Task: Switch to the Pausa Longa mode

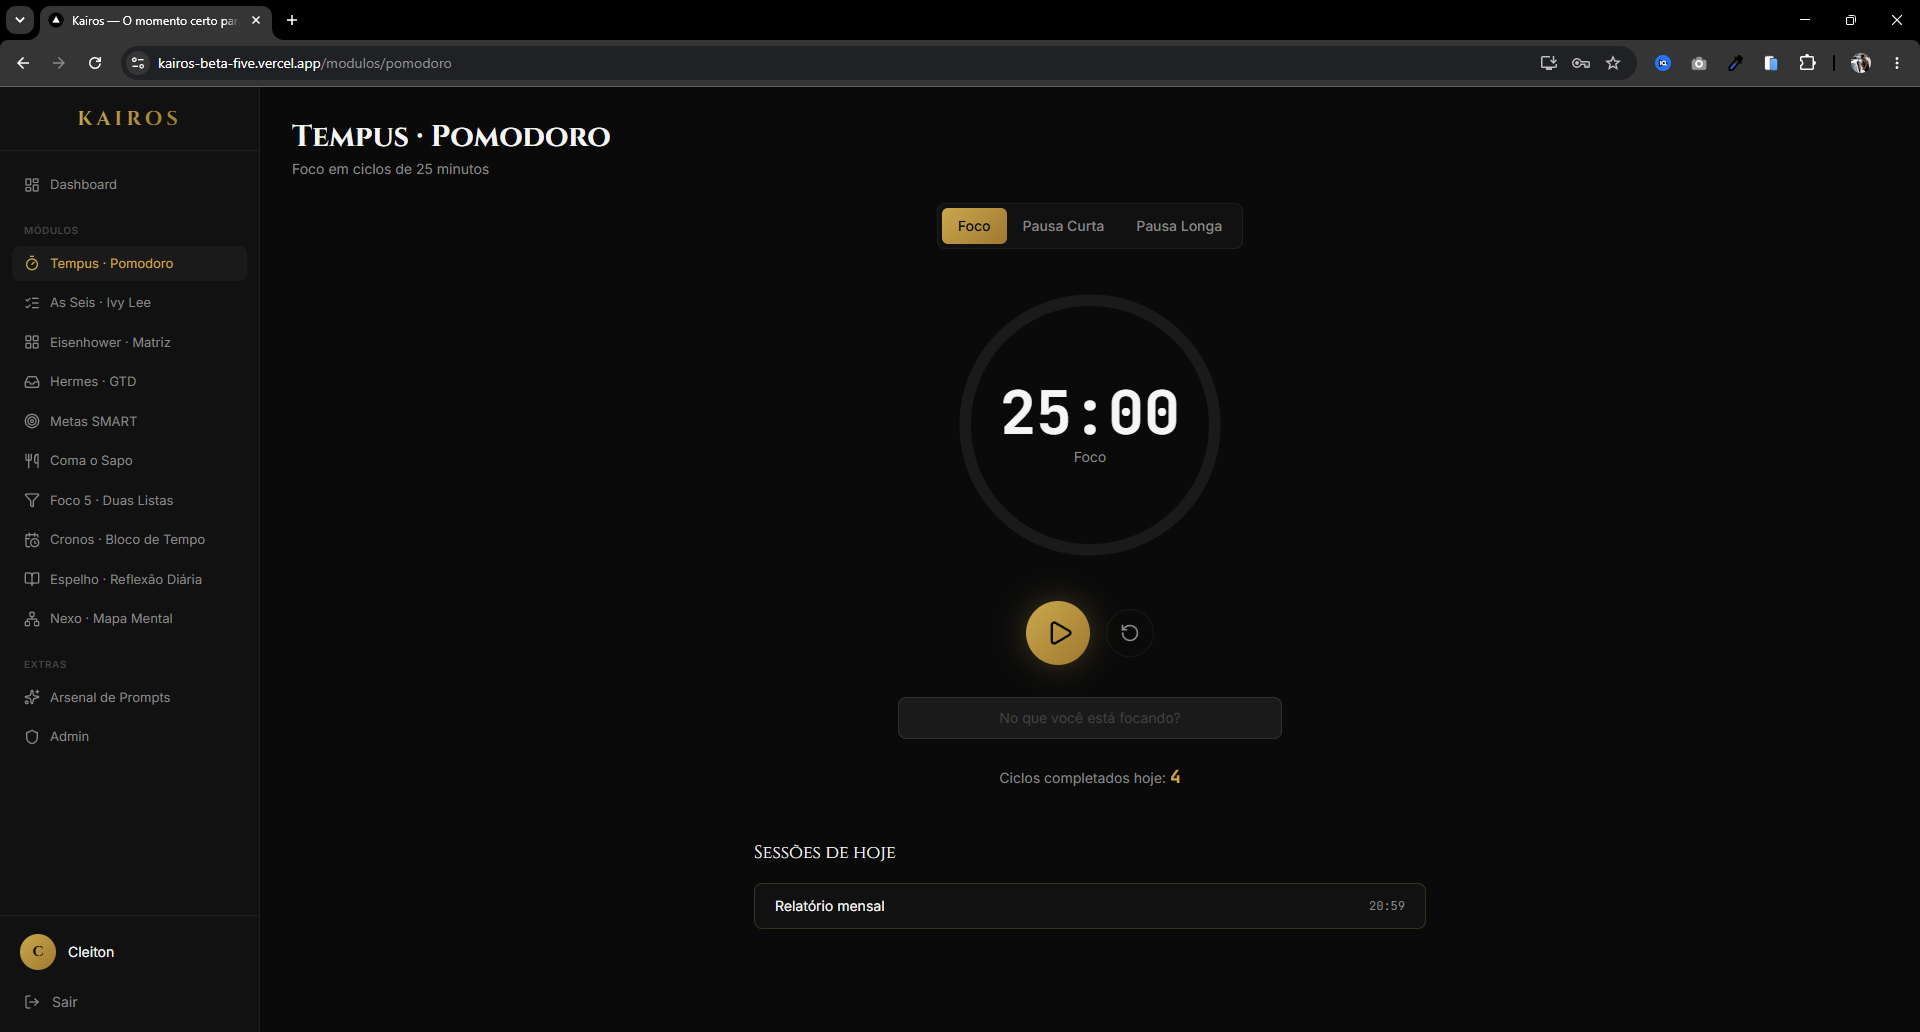Action: (1179, 226)
